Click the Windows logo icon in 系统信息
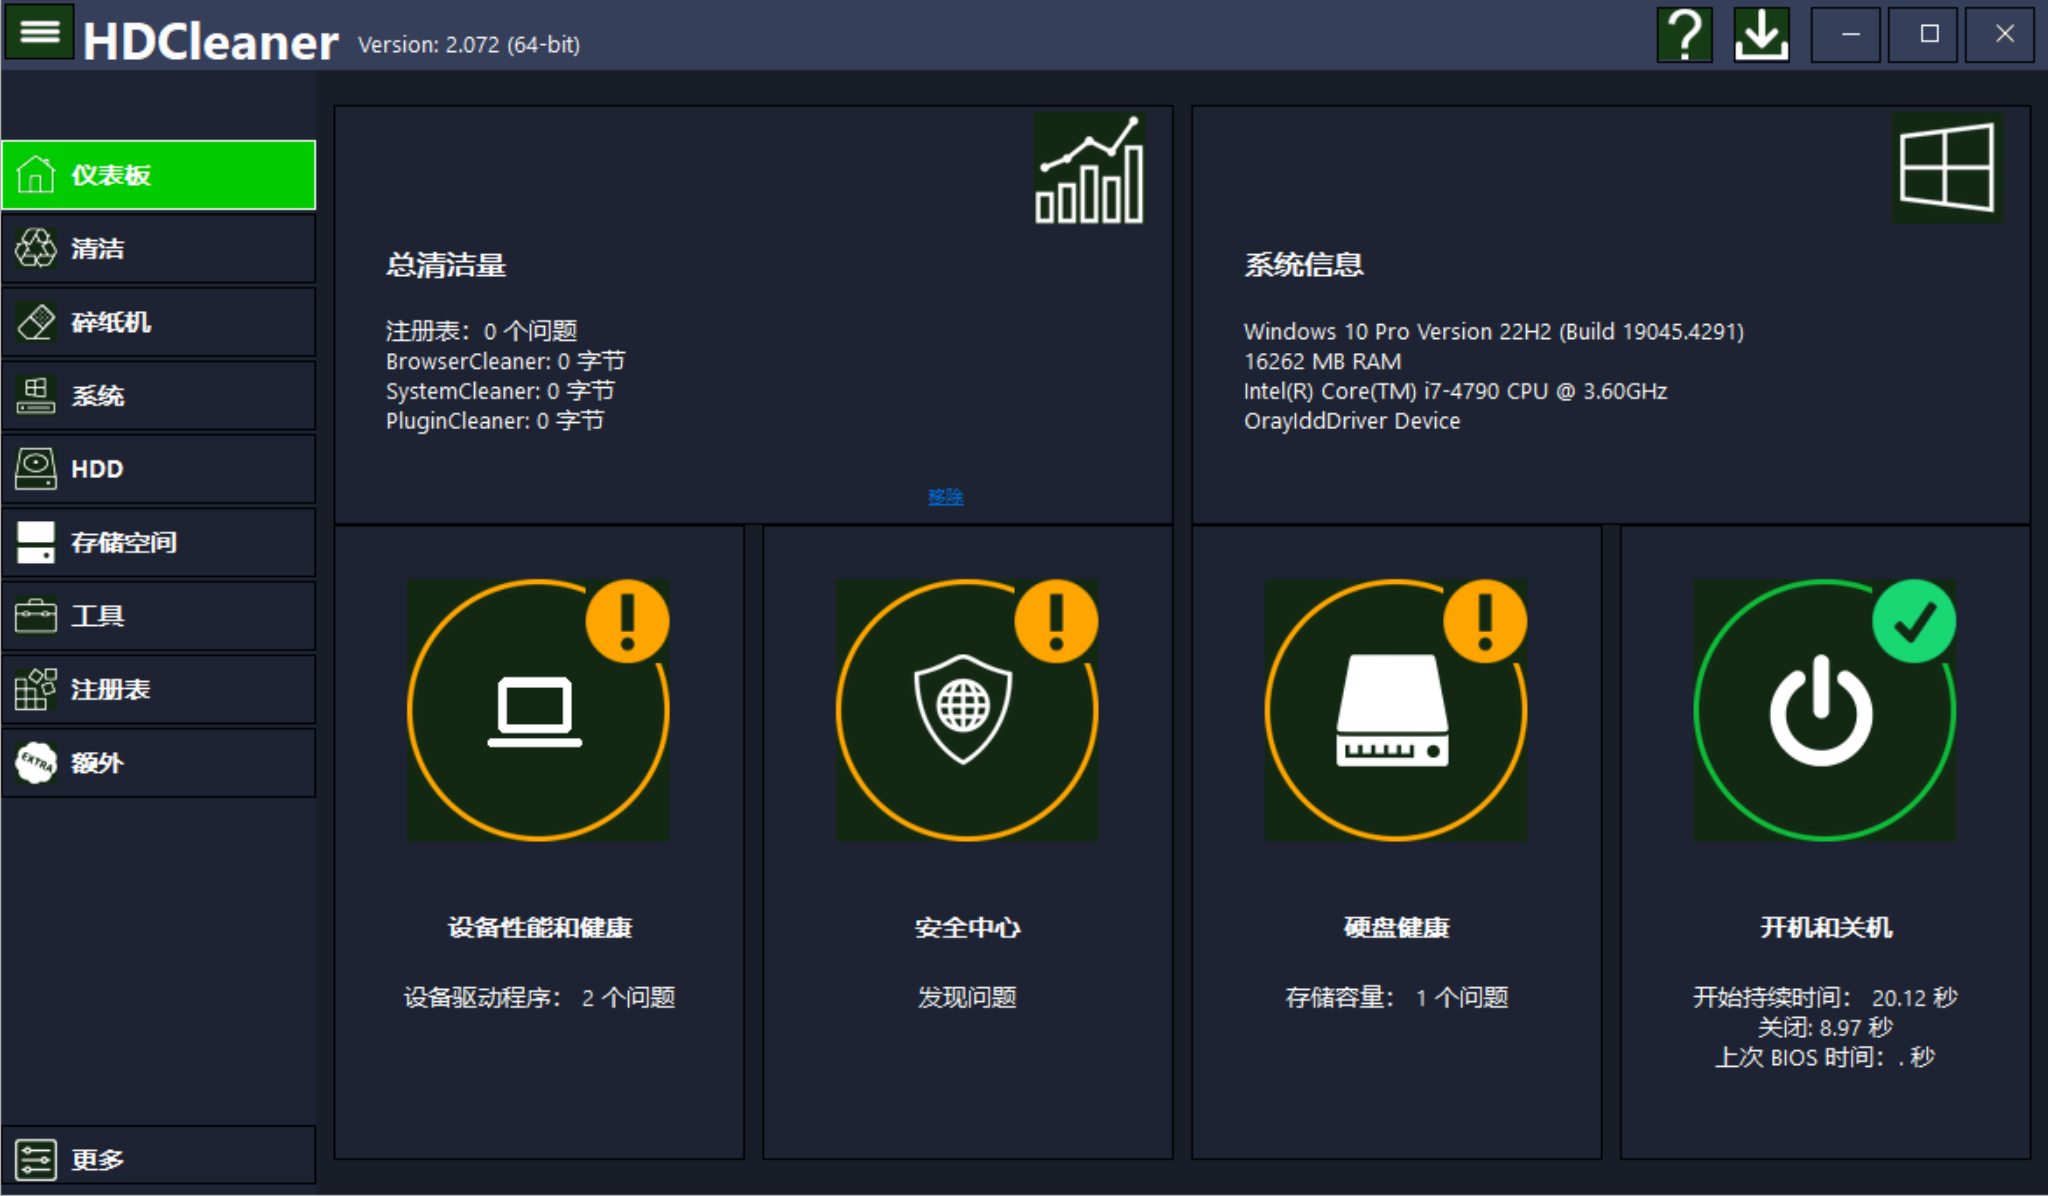 pyautogui.click(x=1946, y=168)
